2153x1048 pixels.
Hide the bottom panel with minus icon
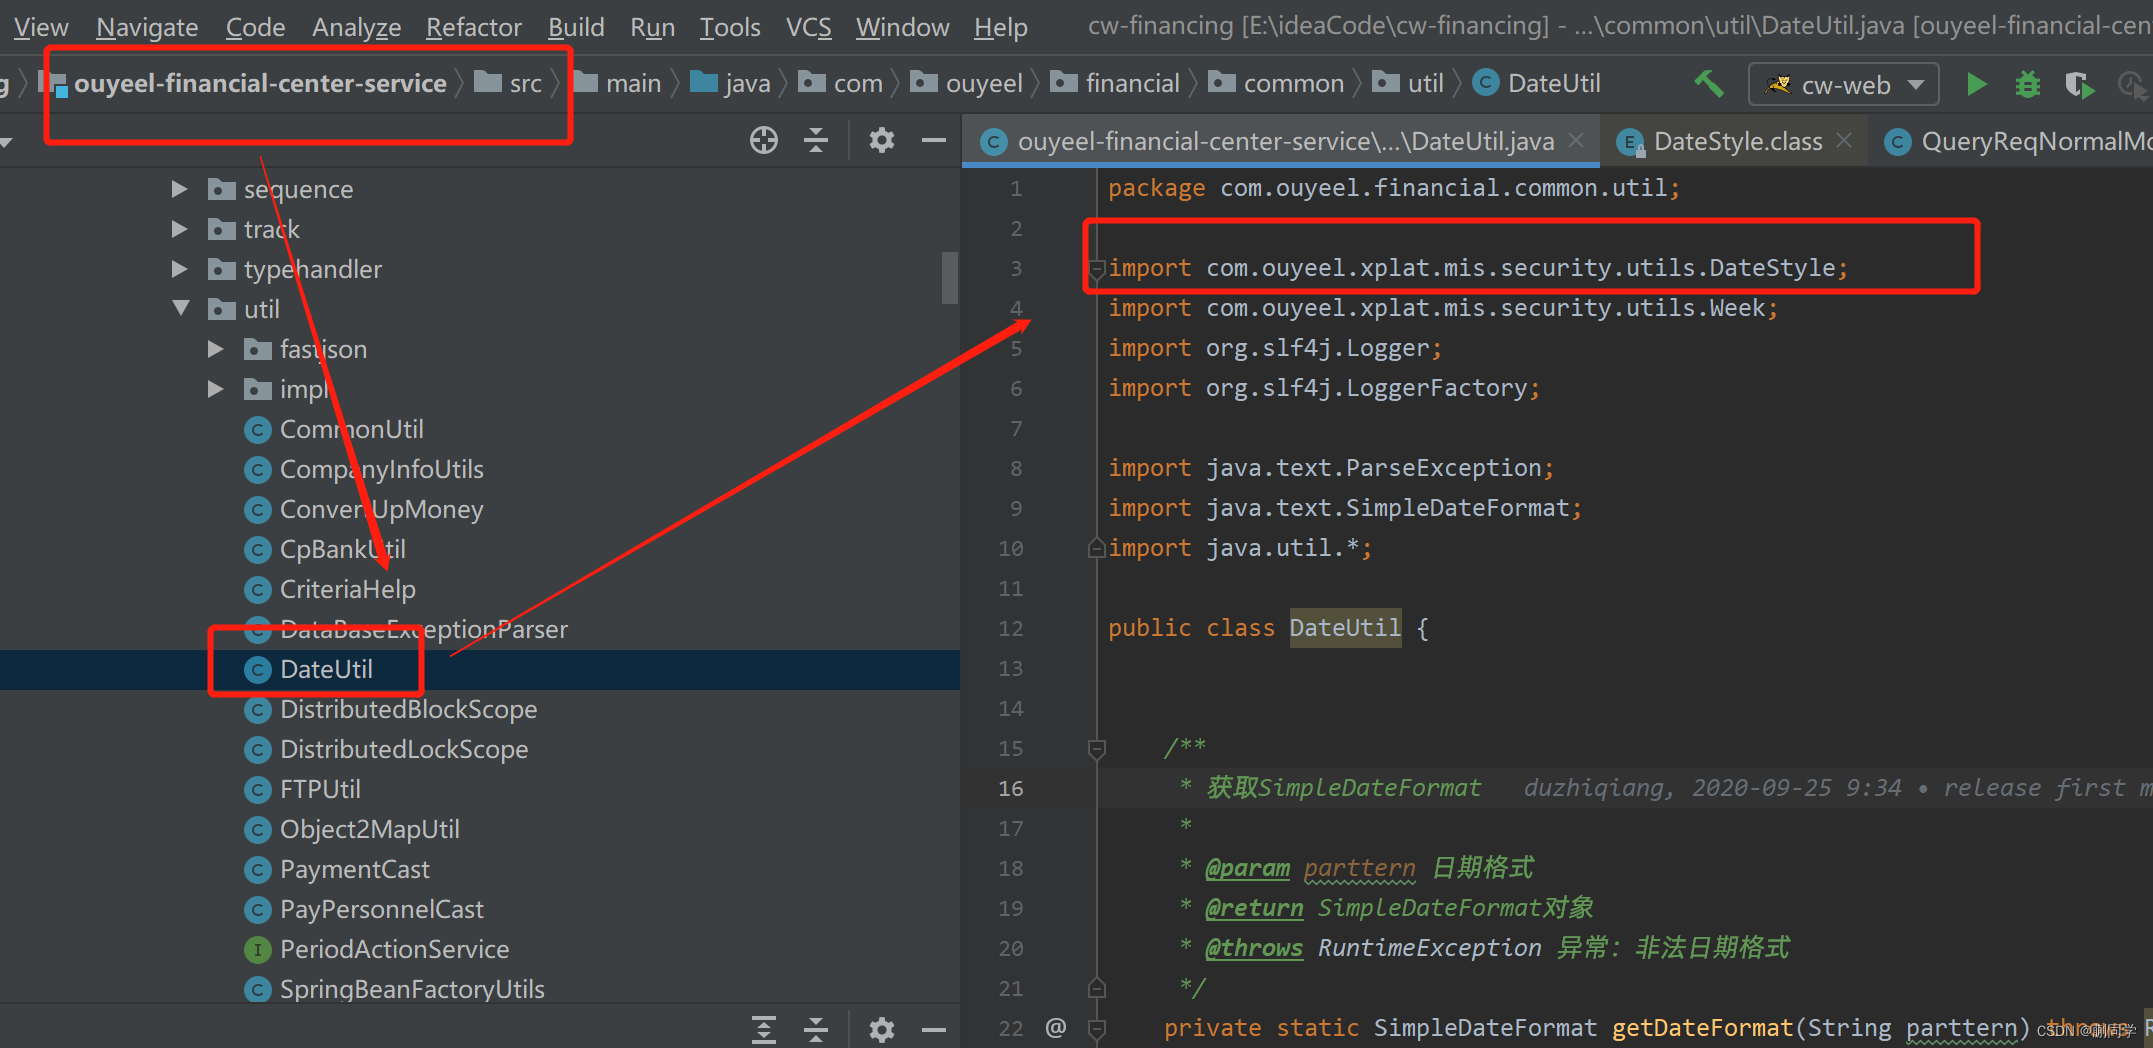934,1029
